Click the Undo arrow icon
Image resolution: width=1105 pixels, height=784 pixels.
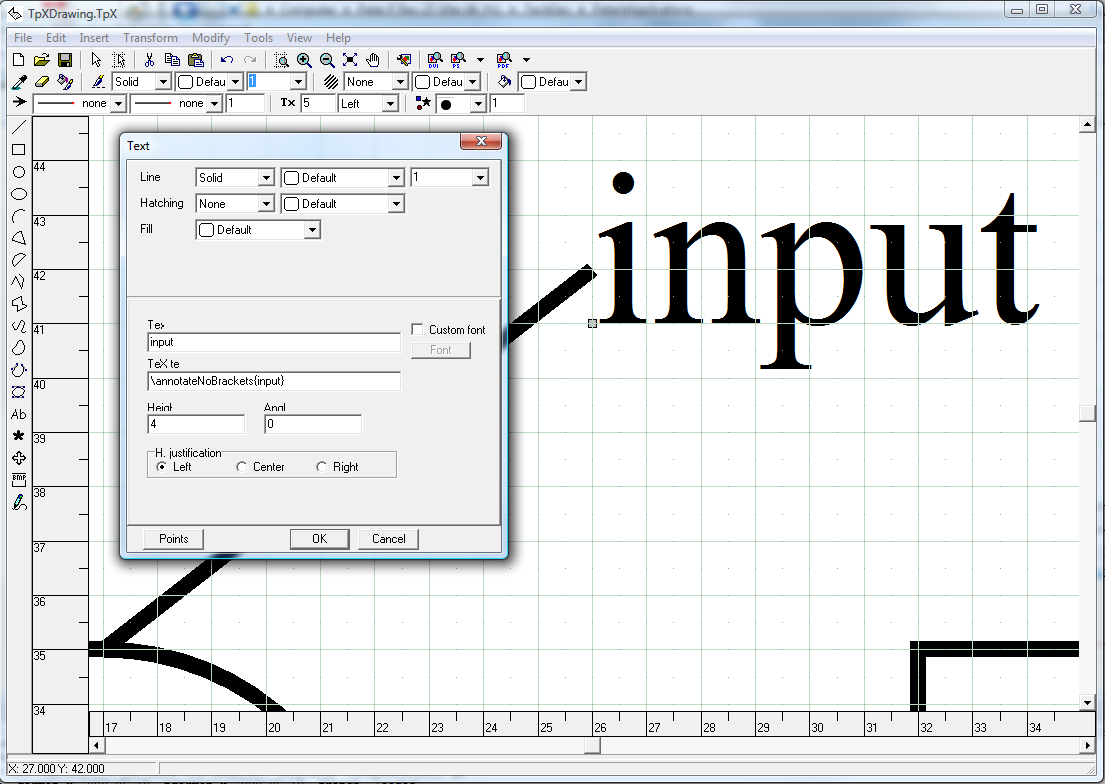[x=227, y=60]
